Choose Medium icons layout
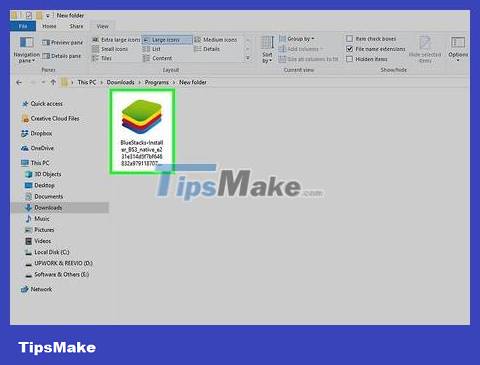Viewport: 480px width, 365px height. [x=215, y=40]
